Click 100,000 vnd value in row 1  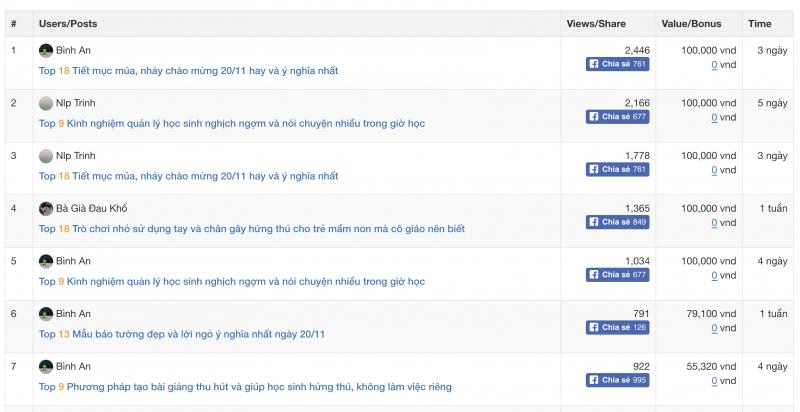709,50
